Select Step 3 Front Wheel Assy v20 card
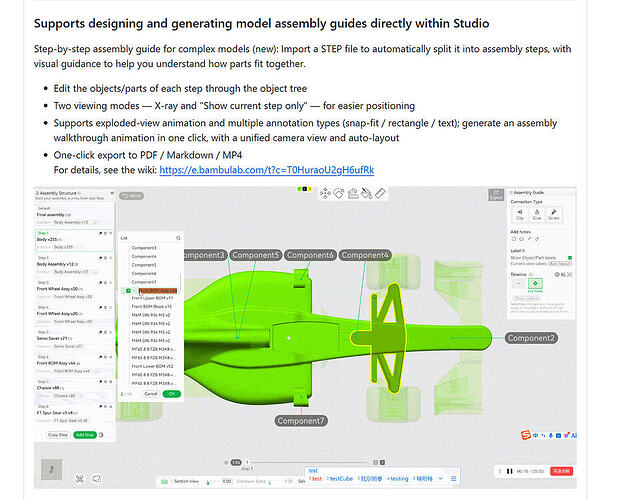 click(75, 289)
